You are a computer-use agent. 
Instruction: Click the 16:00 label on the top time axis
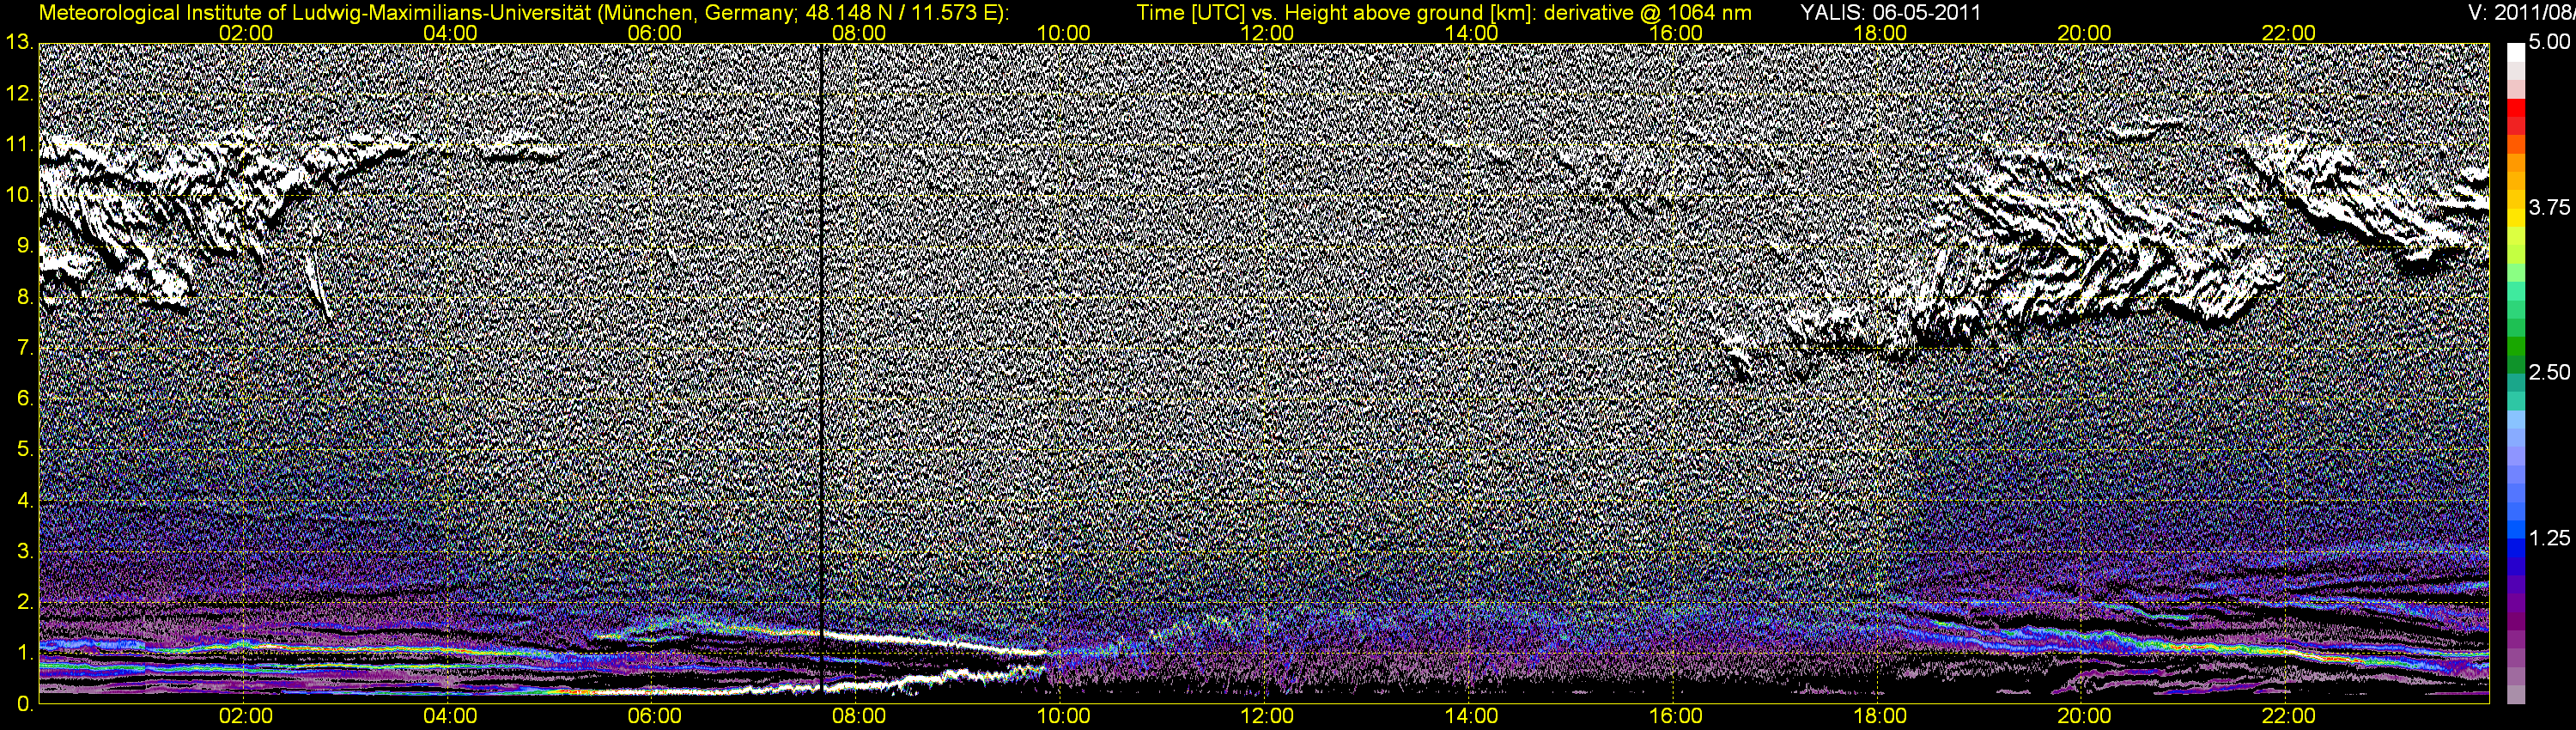(1676, 33)
